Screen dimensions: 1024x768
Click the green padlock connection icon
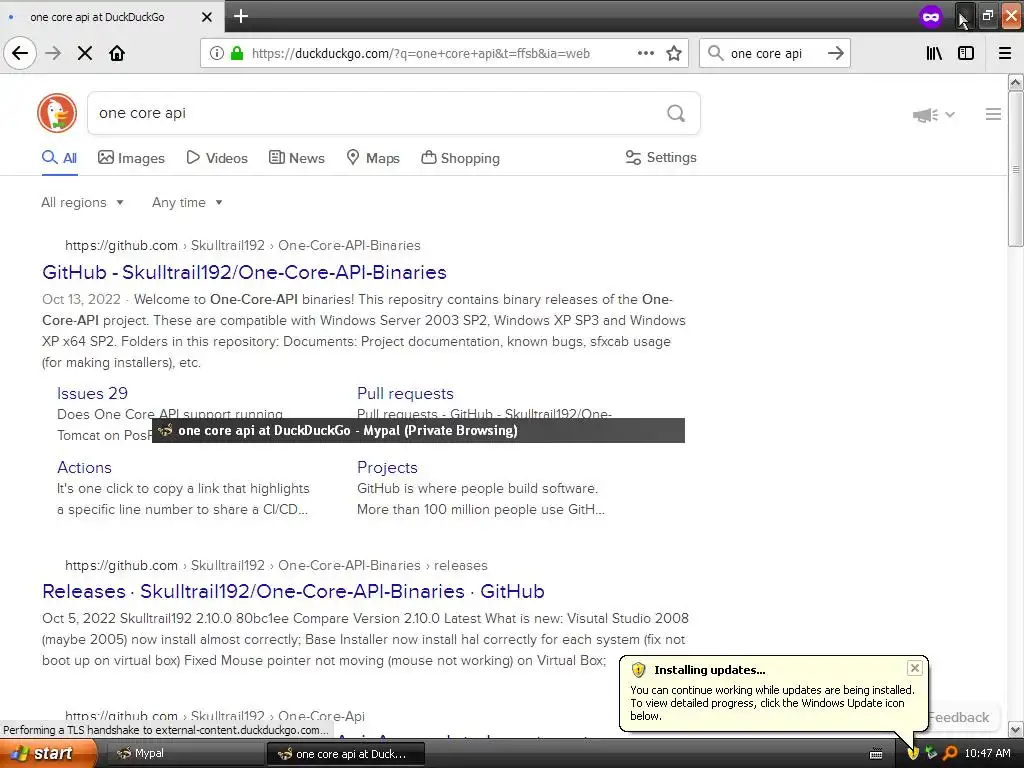click(237, 53)
